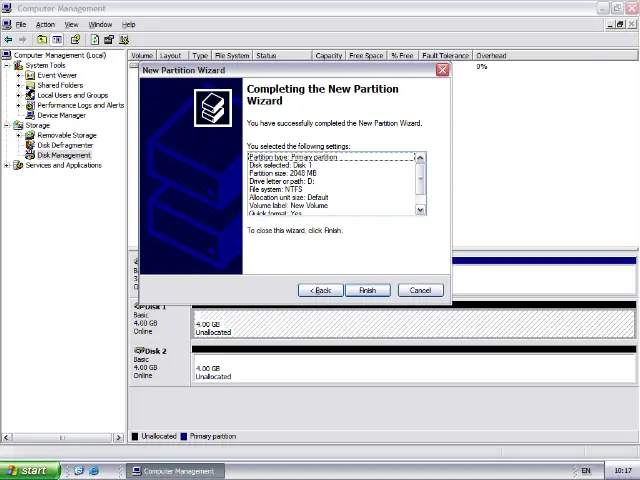Sort by File System column header
The image size is (640, 480).
[232, 56]
